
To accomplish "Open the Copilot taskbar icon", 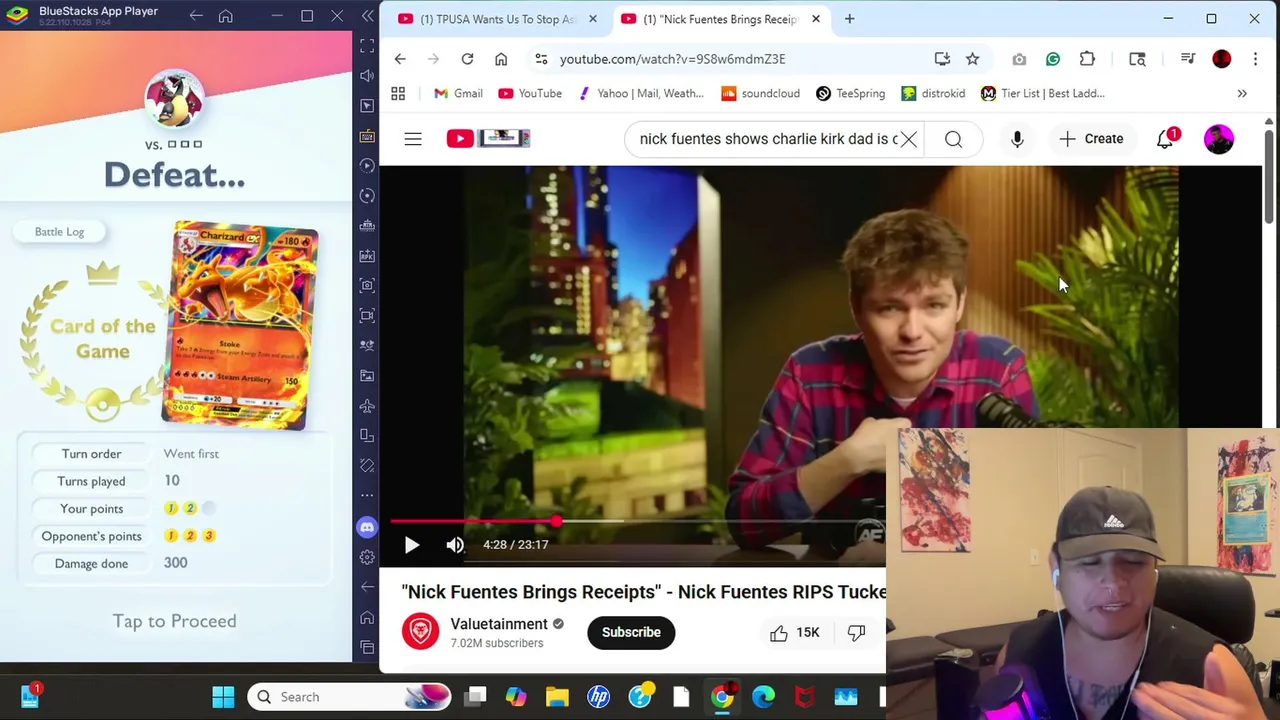I will tap(516, 697).
